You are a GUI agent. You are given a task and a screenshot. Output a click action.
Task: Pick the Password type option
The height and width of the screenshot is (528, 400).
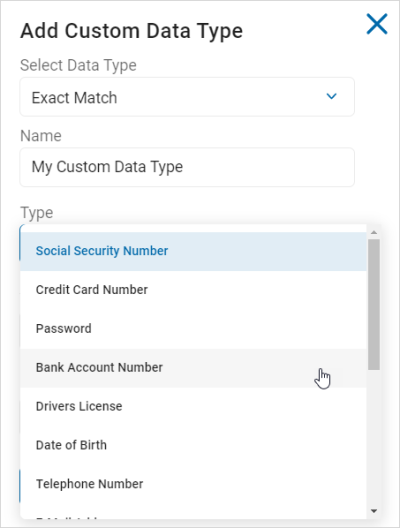[x=193, y=329]
